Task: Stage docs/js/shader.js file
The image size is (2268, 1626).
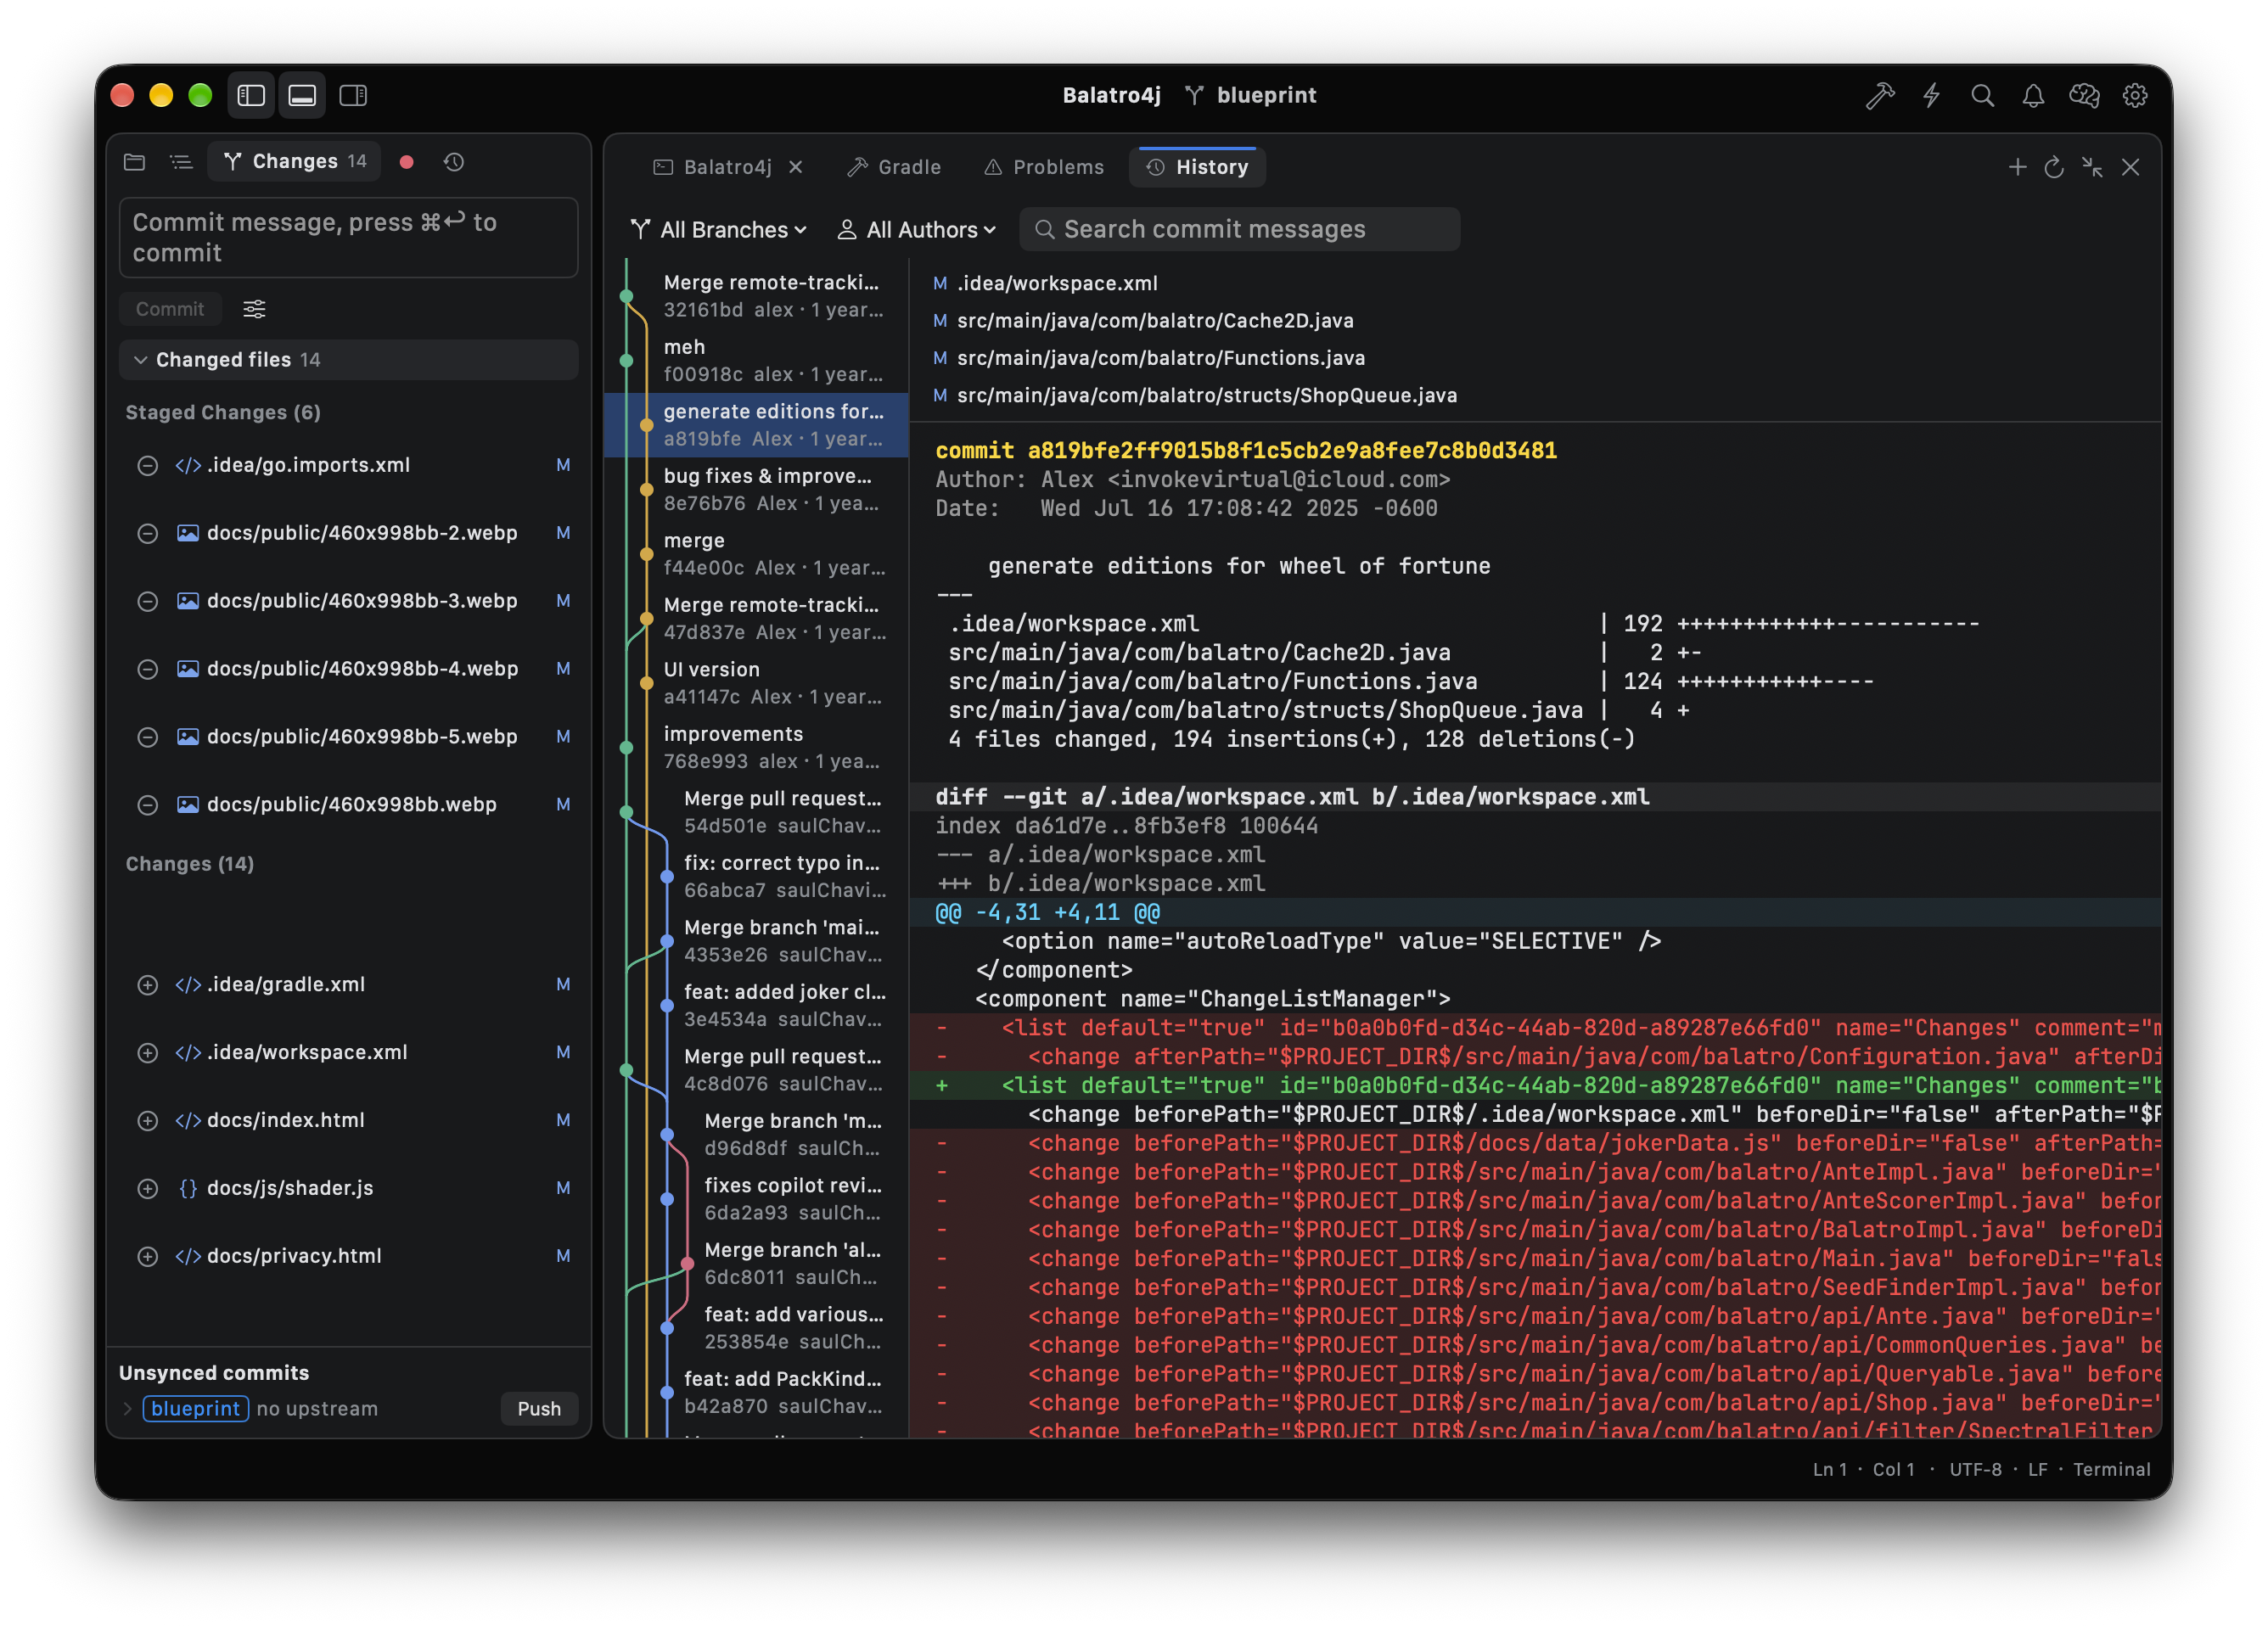Action: coord(147,1188)
